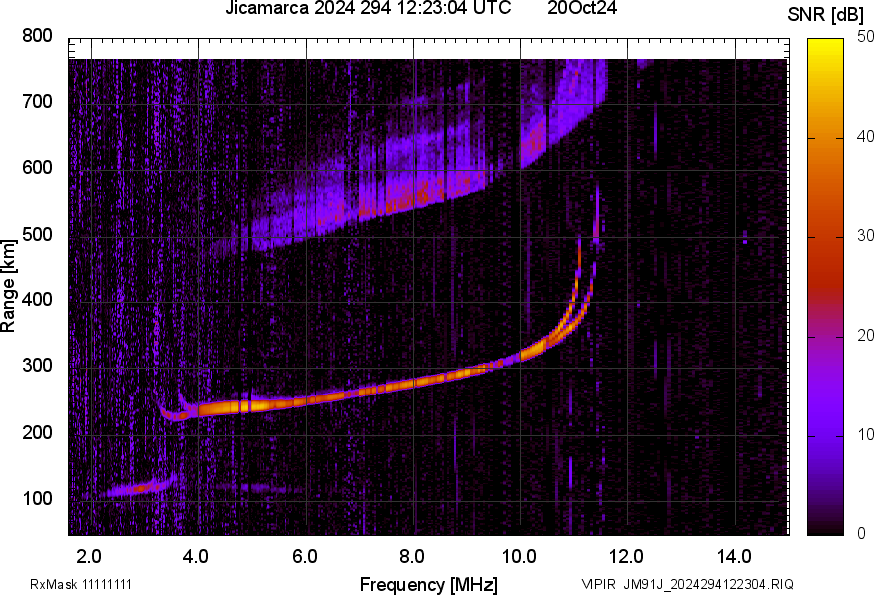The height and width of the screenshot is (595, 874).
Task: Click the range tick label '800'
Action: pos(37,36)
